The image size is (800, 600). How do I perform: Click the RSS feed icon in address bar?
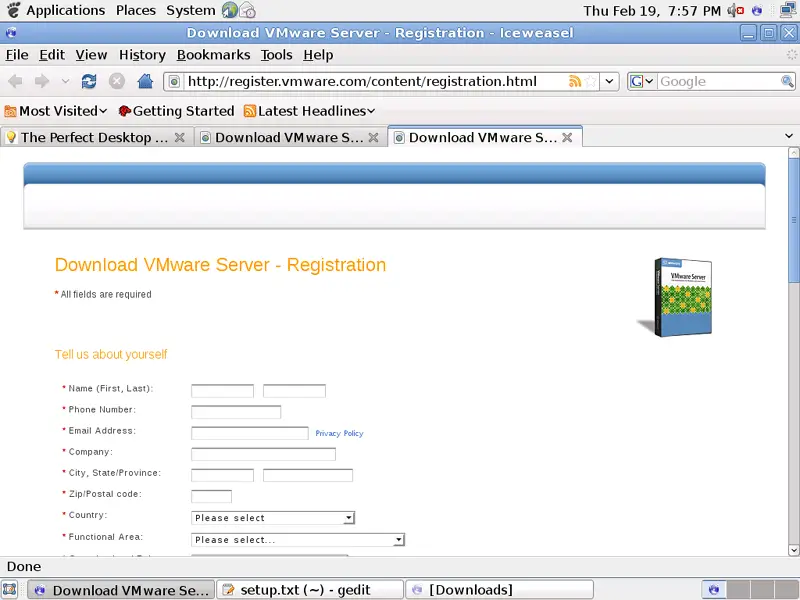coord(575,81)
